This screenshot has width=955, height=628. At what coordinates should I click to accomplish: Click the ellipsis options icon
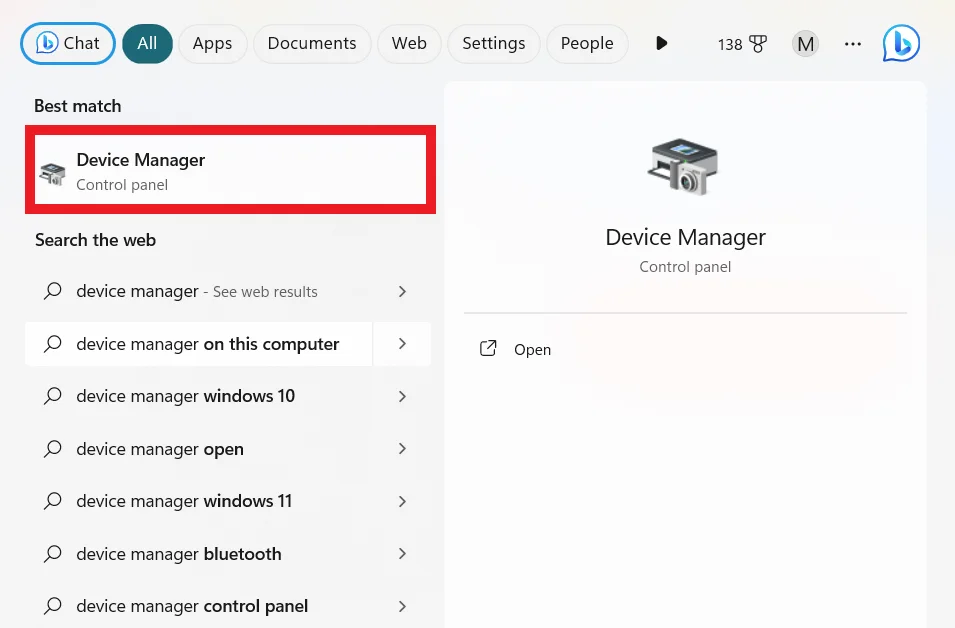[x=852, y=43]
